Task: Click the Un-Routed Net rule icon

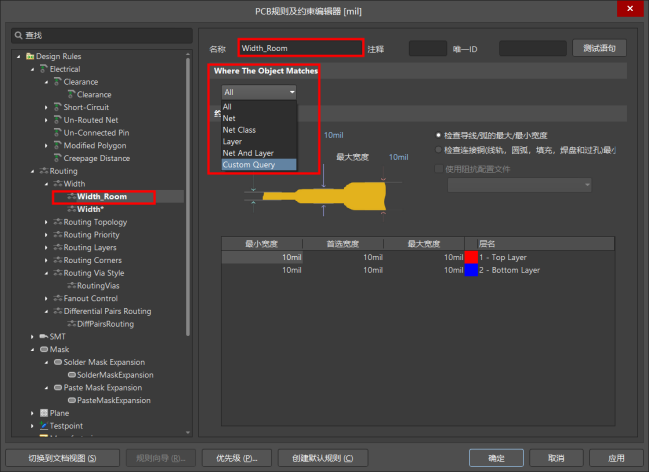Action: tap(57, 120)
